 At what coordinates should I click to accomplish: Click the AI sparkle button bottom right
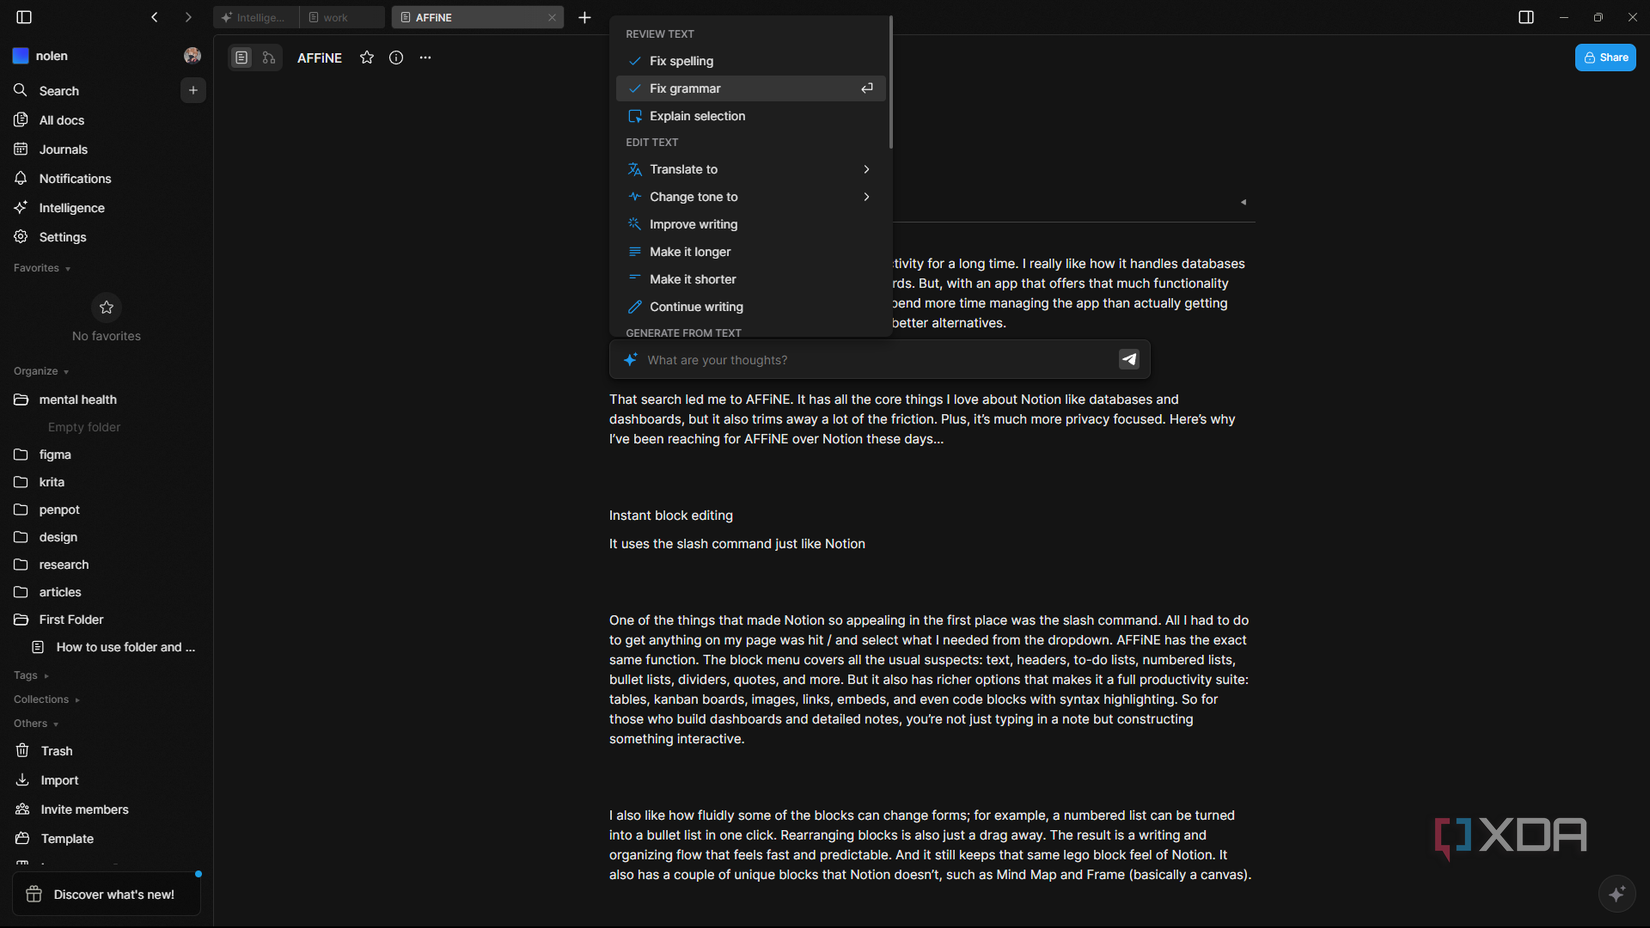pos(1617,894)
